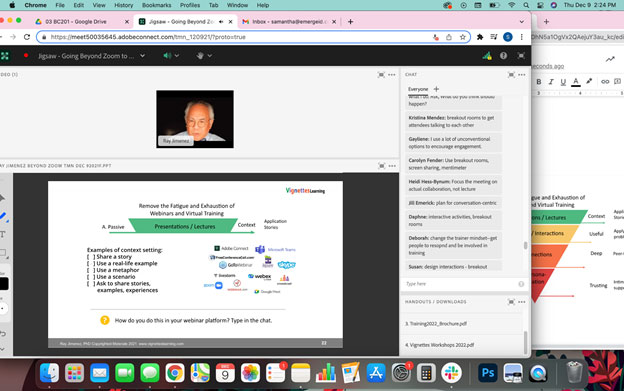Open Chat pod options menu
Viewport: 624px width, 391px height.
pos(522,74)
